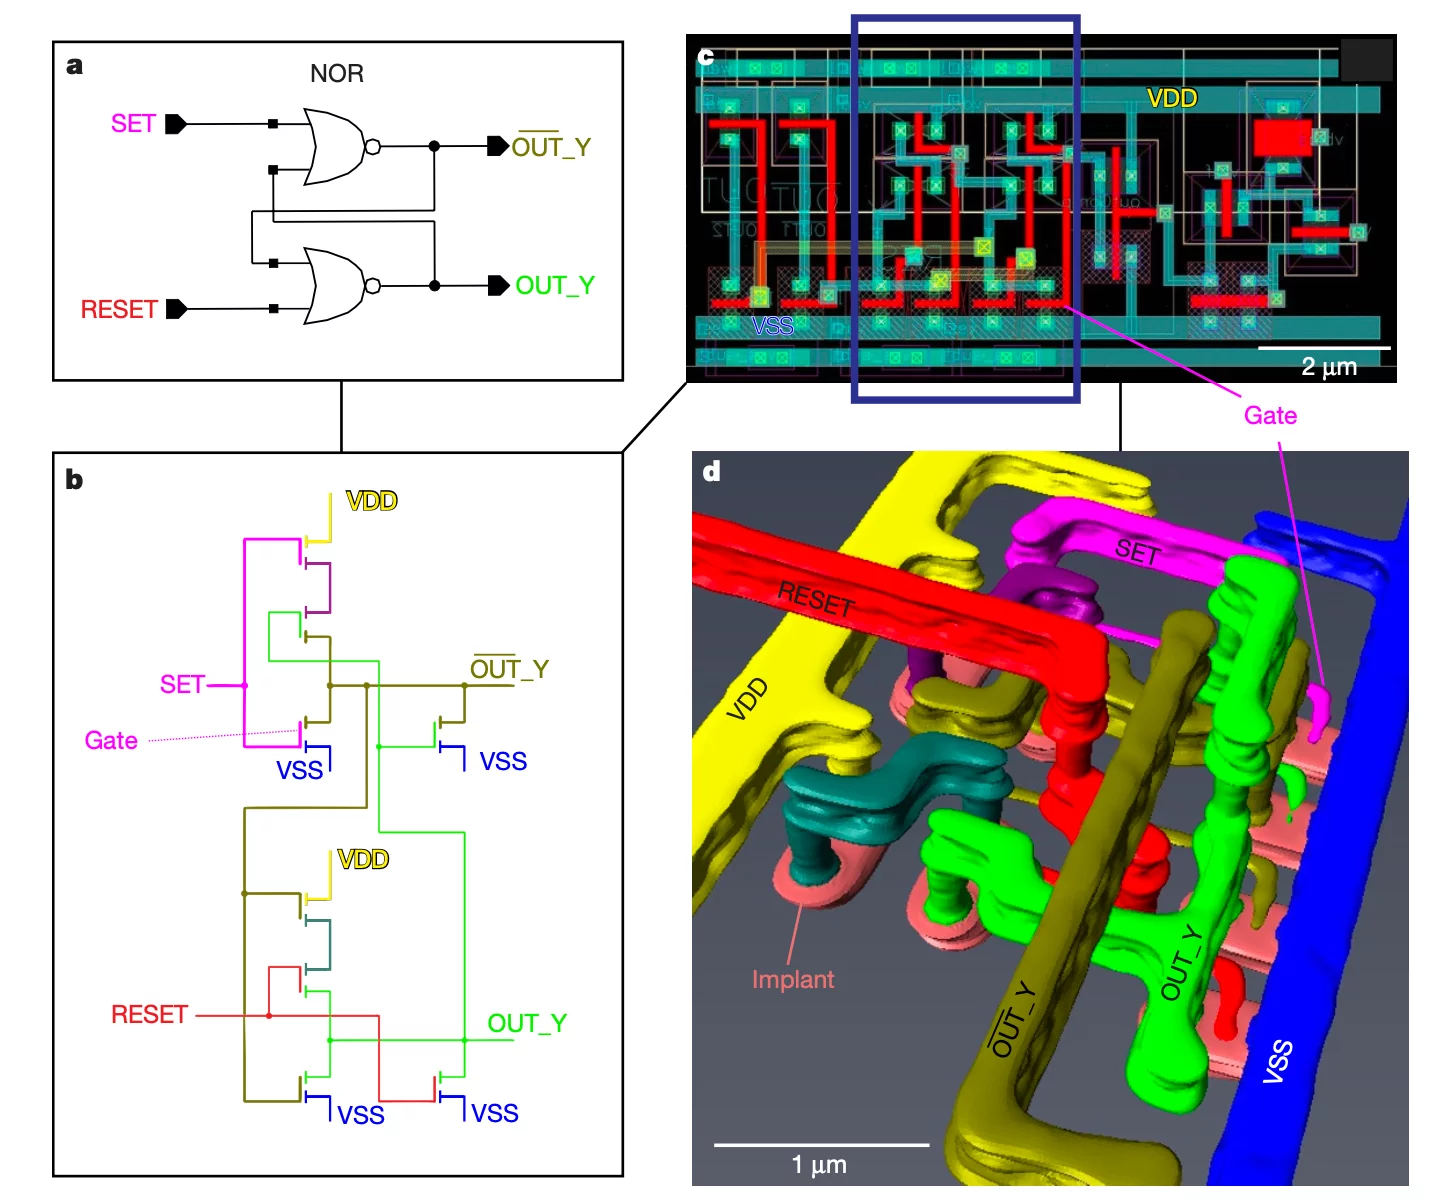Expand panel d by clicking its label
The width and height of the screenshot is (1438, 1202).
711,470
